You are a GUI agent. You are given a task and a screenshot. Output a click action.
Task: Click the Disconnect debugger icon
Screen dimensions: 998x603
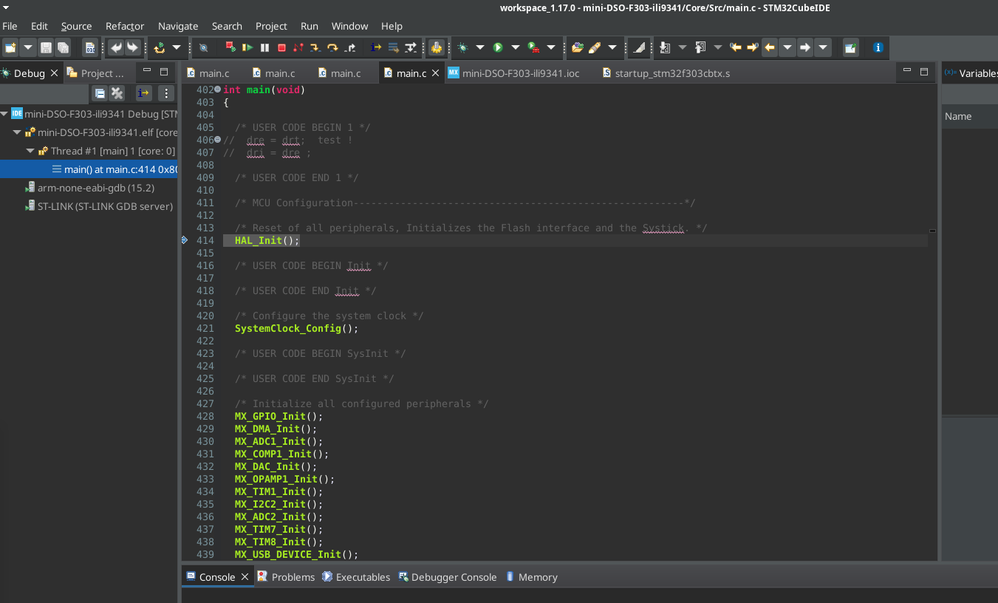(x=298, y=48)
